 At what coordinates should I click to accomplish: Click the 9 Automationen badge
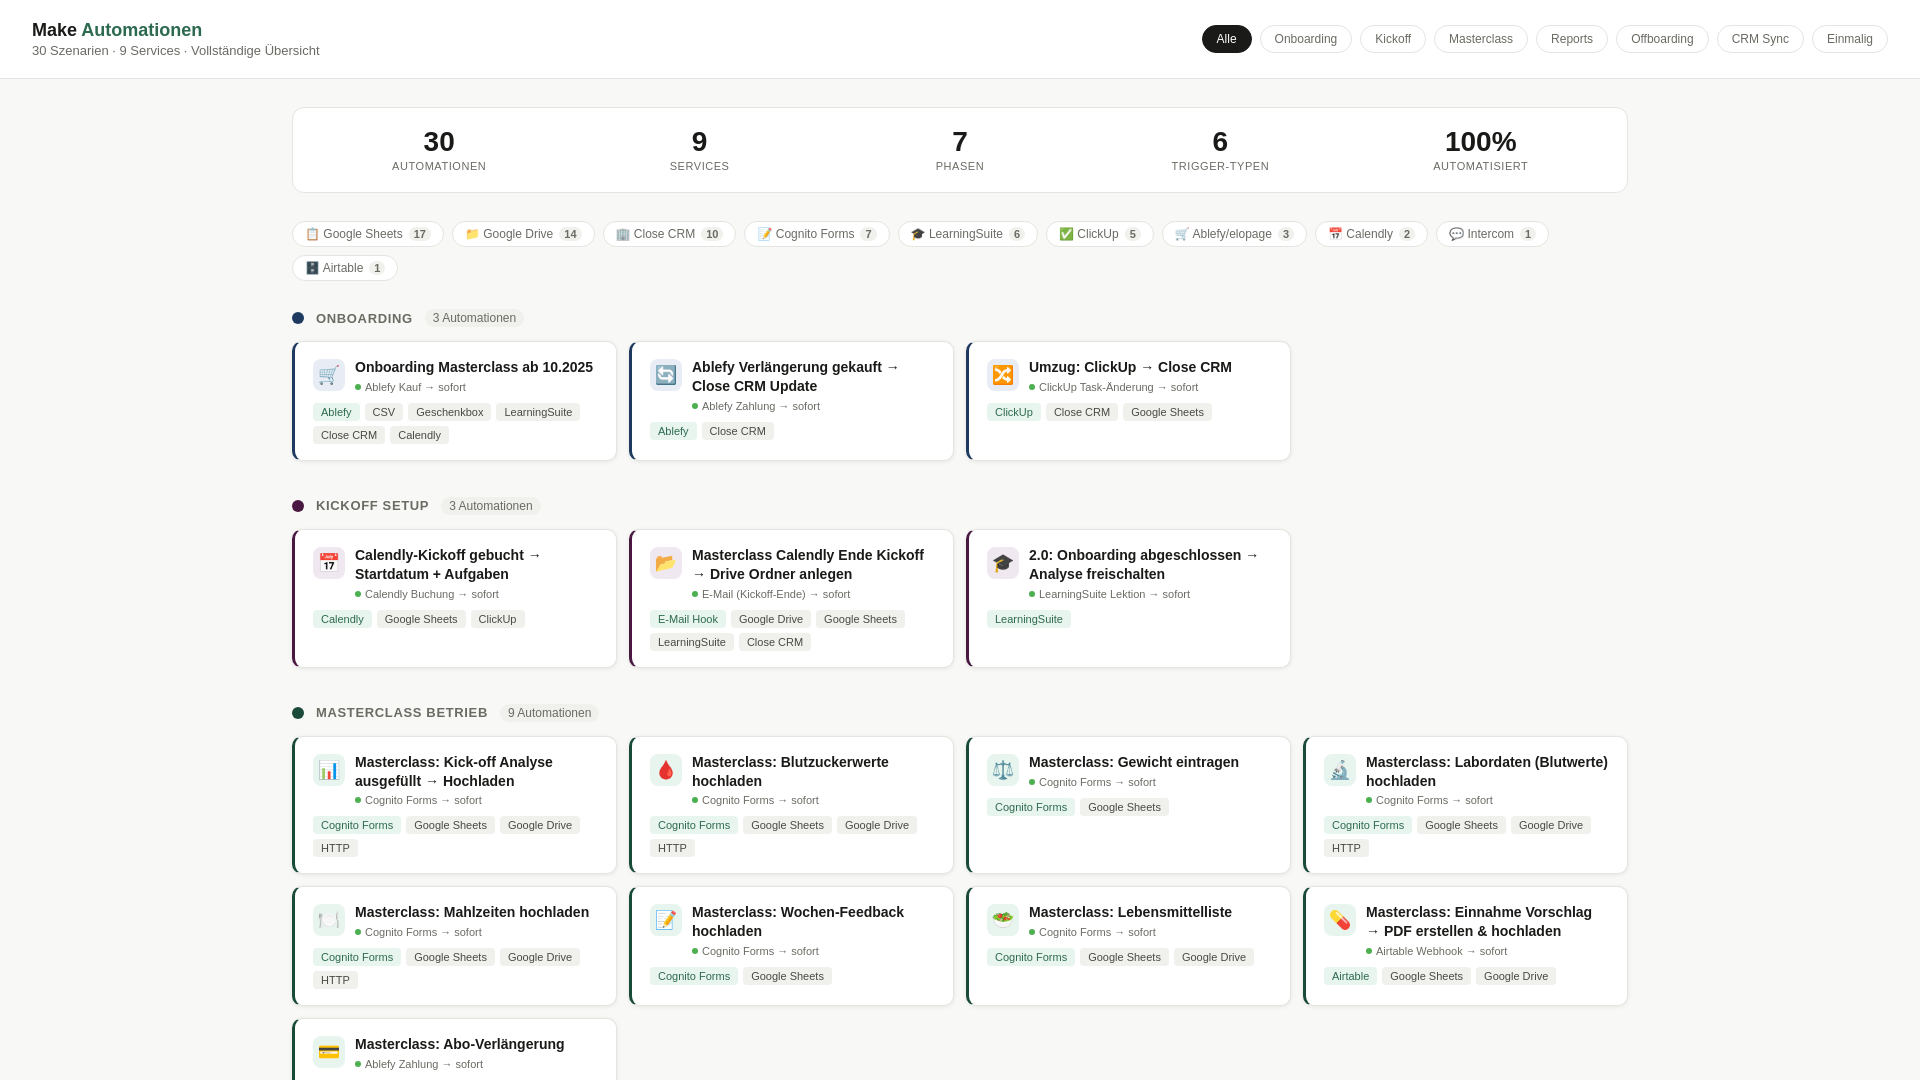[x=549, y=713]
